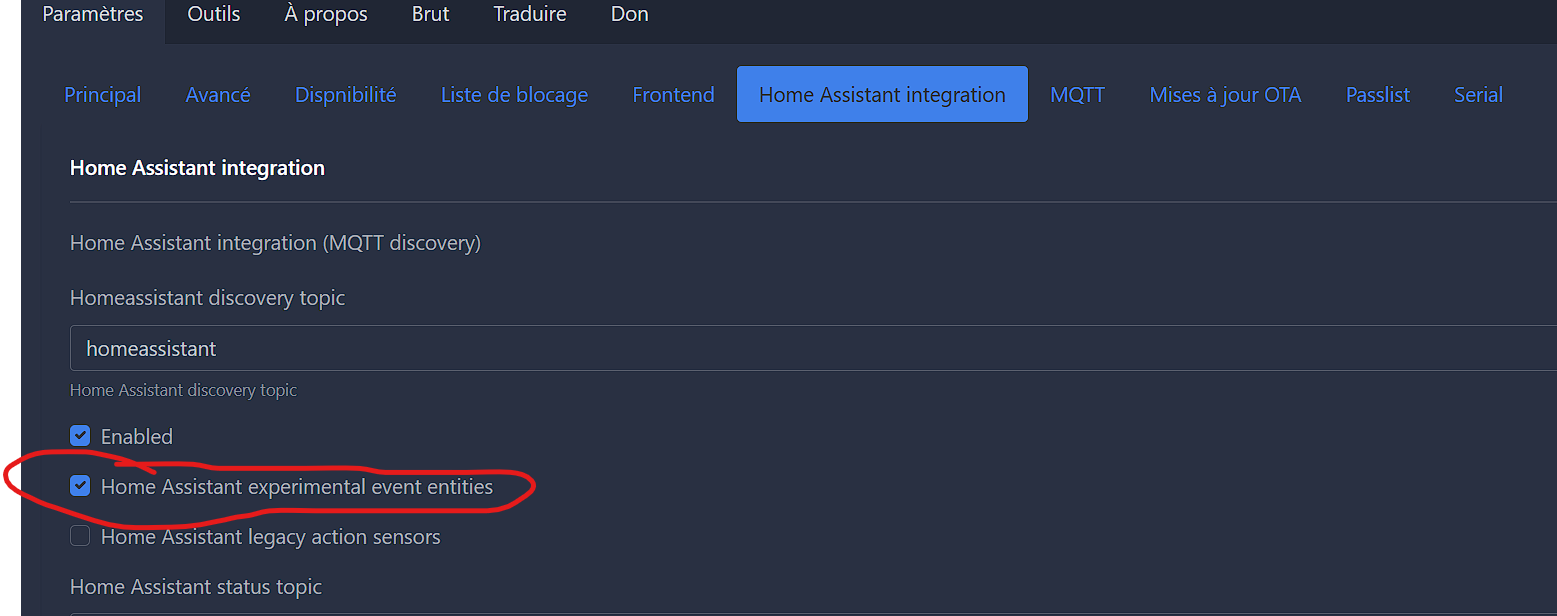Image resolution: width=1557 pixels, height=616 pixels.
Task: Click the Homeassistant discovery topic input field
Action: click(800, 349)
